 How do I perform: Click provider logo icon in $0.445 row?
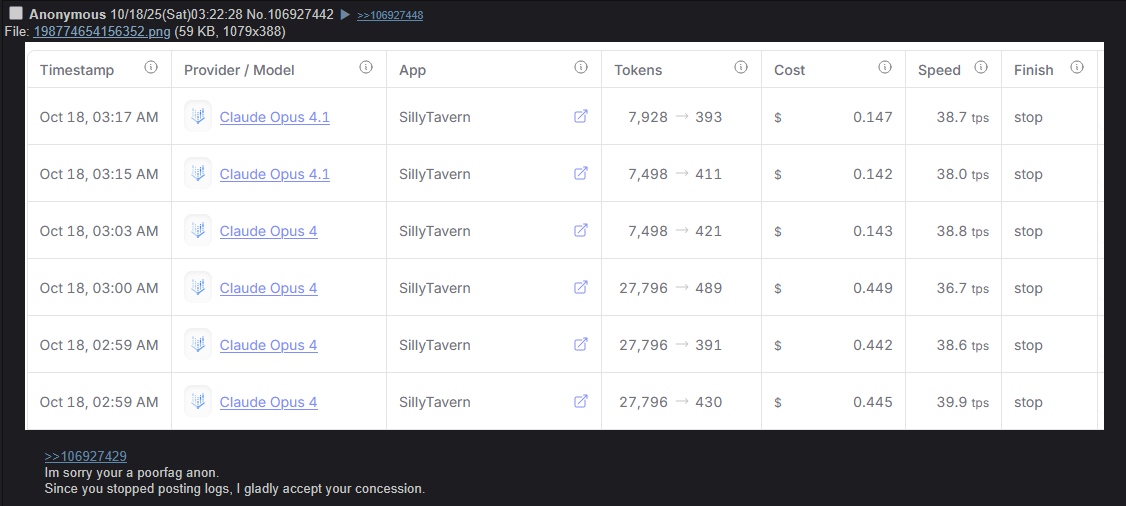tap(197, 401)
